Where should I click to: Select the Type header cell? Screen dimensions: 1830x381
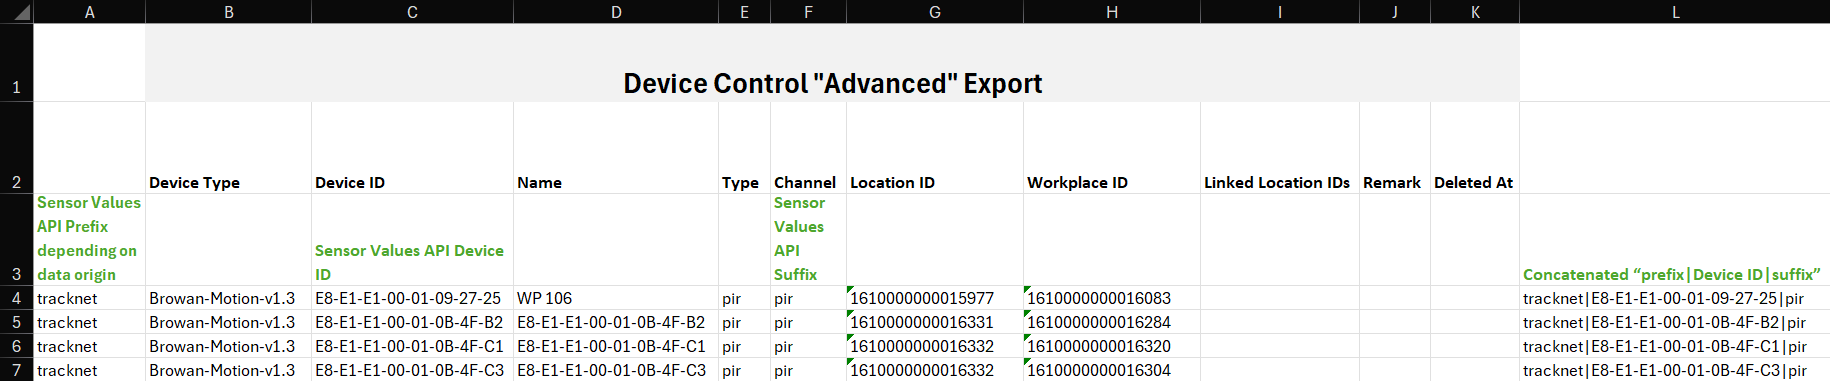(745, 148)
